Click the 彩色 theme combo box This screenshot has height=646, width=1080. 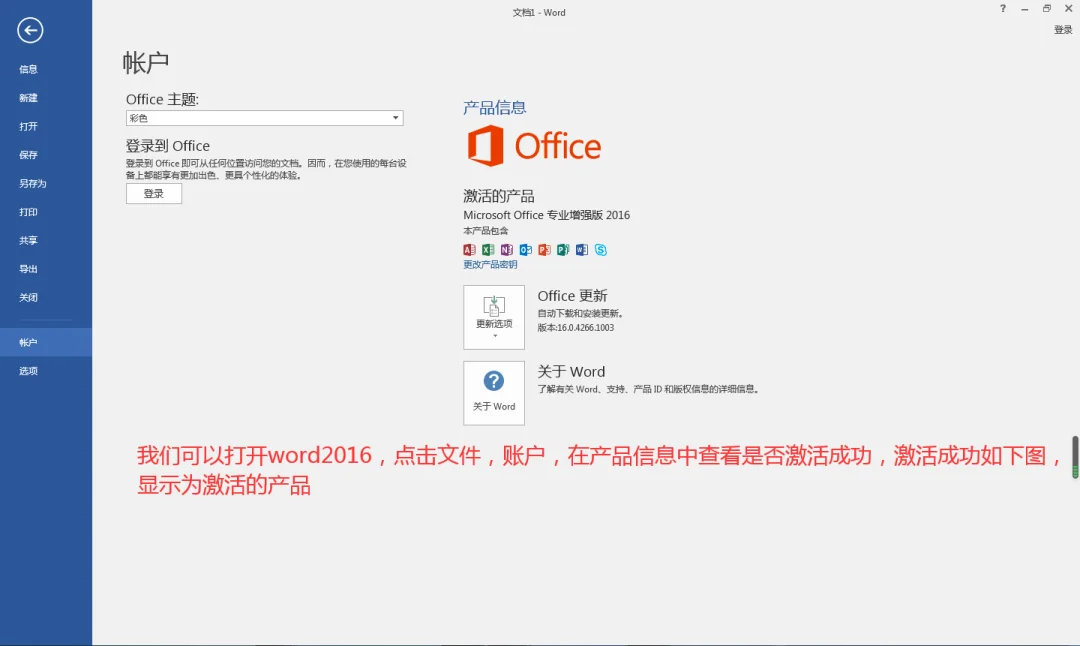pyautogui.click(x=264, y=118)
